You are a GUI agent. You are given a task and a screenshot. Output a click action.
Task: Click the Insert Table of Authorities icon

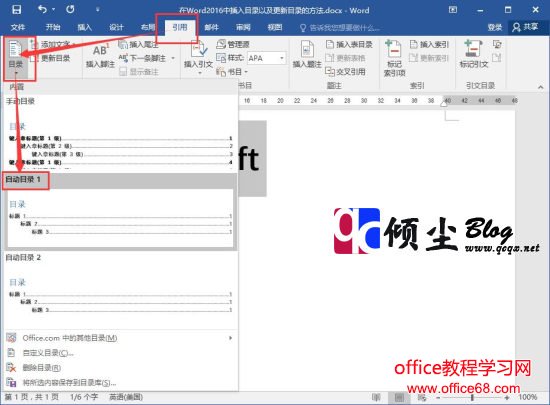coord(497,45)
